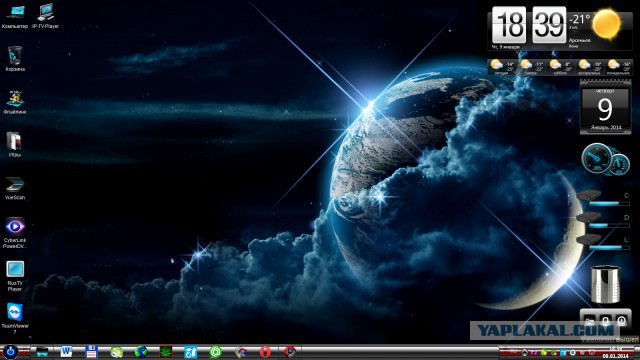Open RusTV Player desktop shortcut
Viewport: 640px width, 360px height.
pos(15,276)
